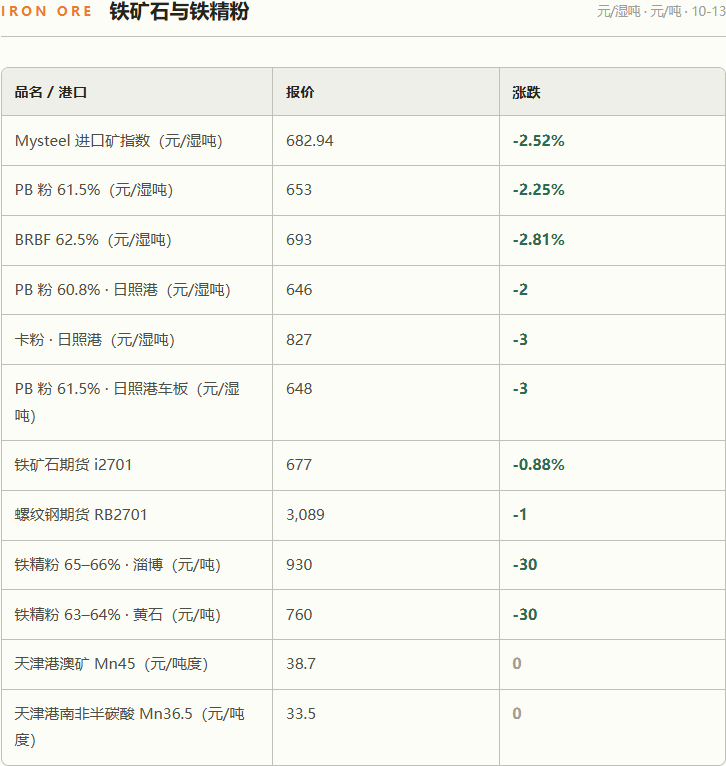
Task: Click the -3 change in 日照港车板 row
Action: 520,389
